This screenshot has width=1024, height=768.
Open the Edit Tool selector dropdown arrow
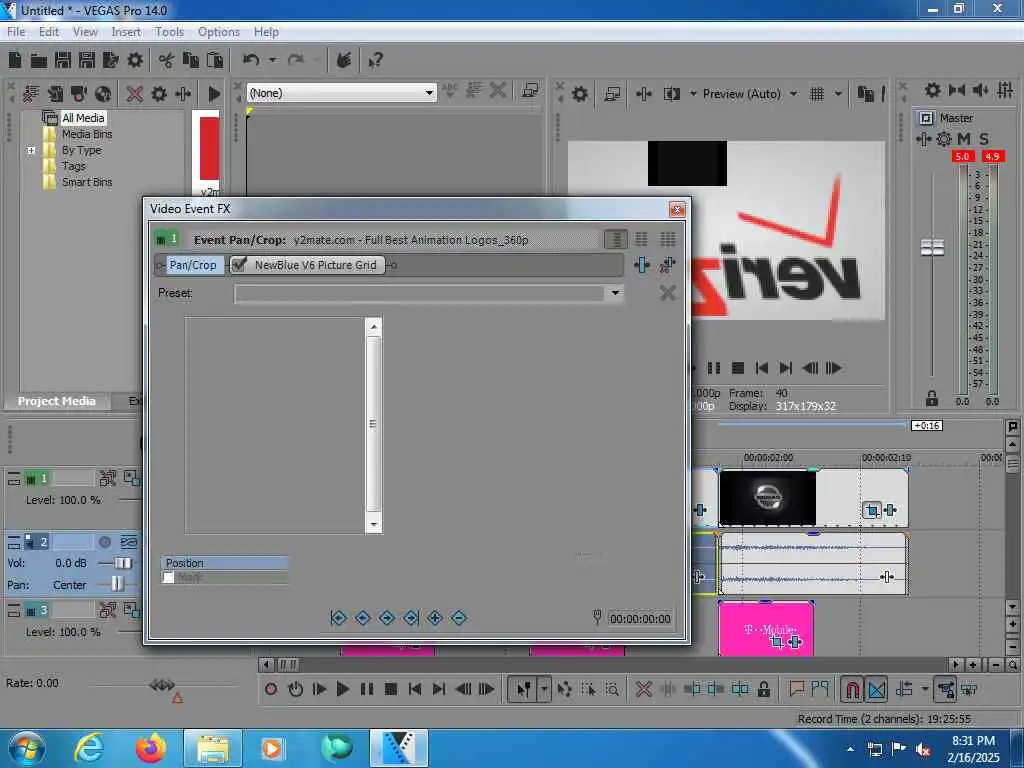click(544, 689)
